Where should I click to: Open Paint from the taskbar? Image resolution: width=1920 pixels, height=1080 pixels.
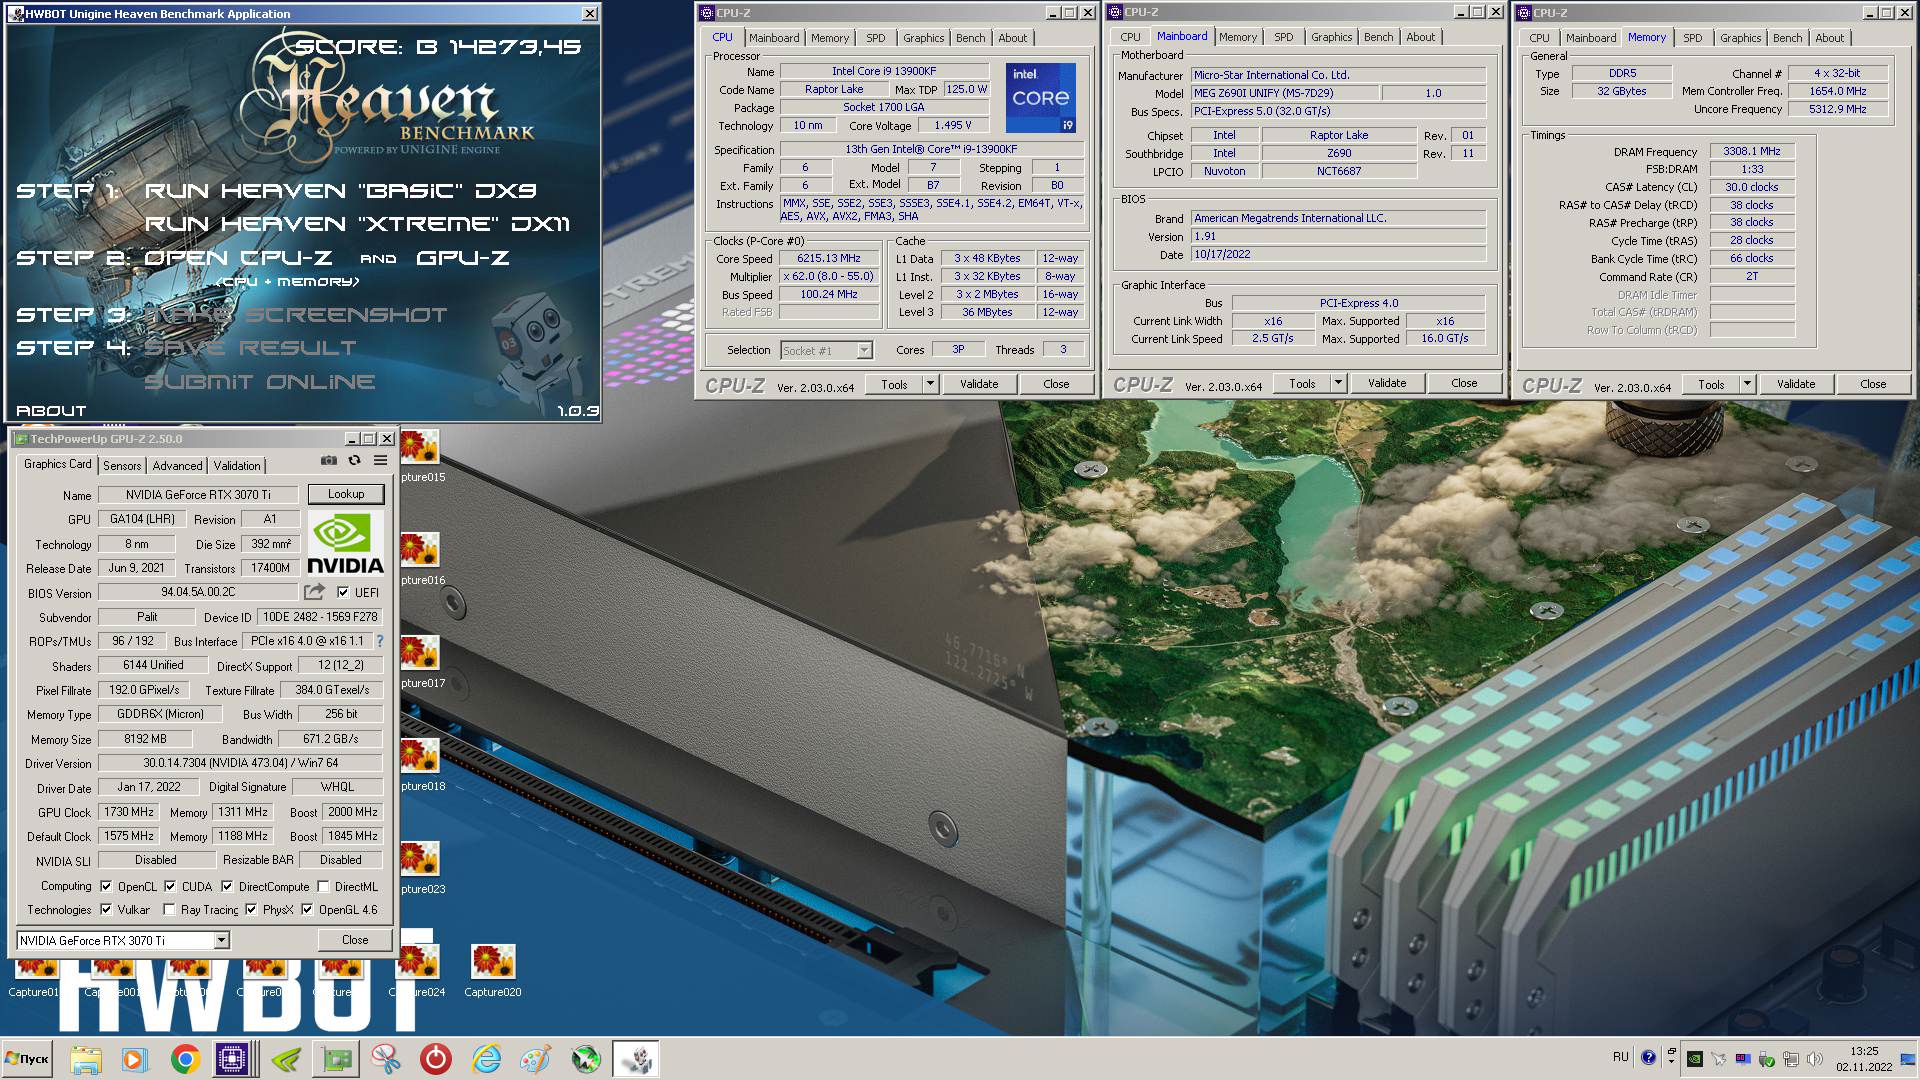[x=536, y=1059]
